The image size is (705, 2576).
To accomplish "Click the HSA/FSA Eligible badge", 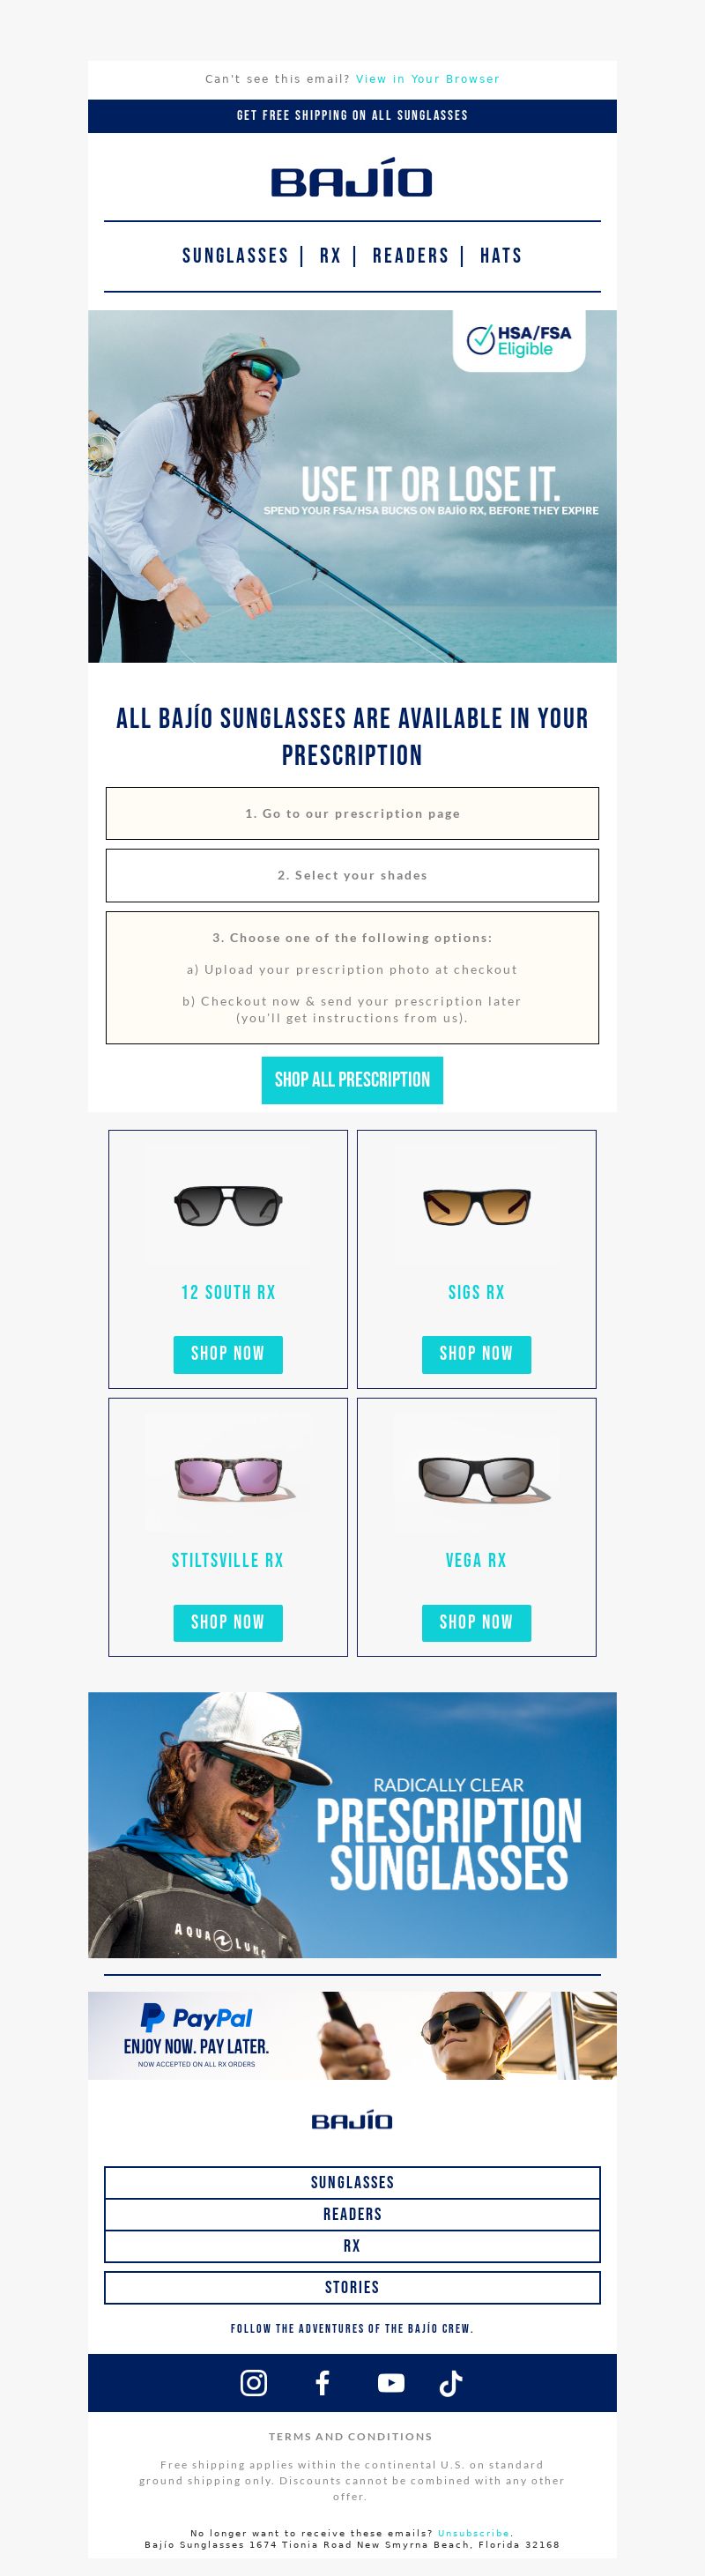I will coord(519,340).
